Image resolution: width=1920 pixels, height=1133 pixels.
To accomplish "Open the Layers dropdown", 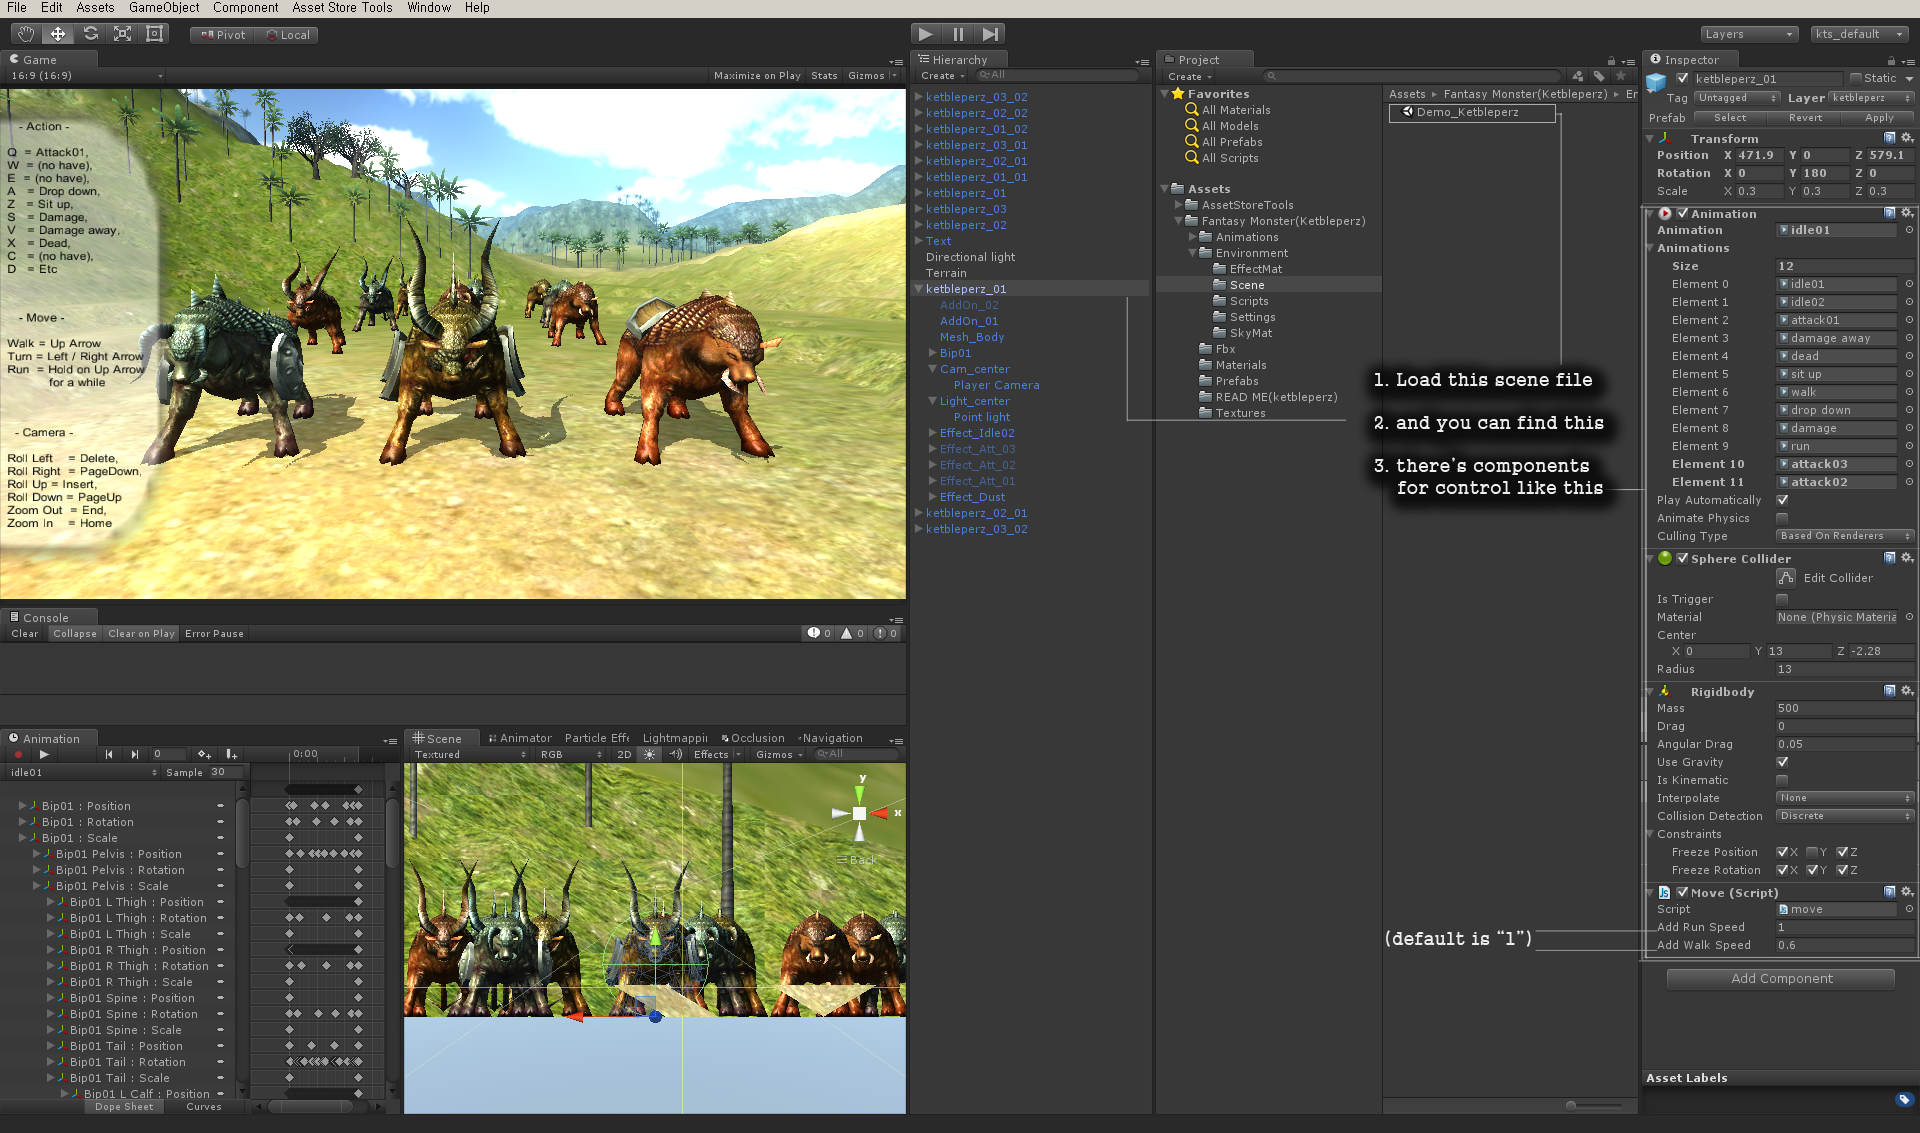I will [x=1749, y=34].
